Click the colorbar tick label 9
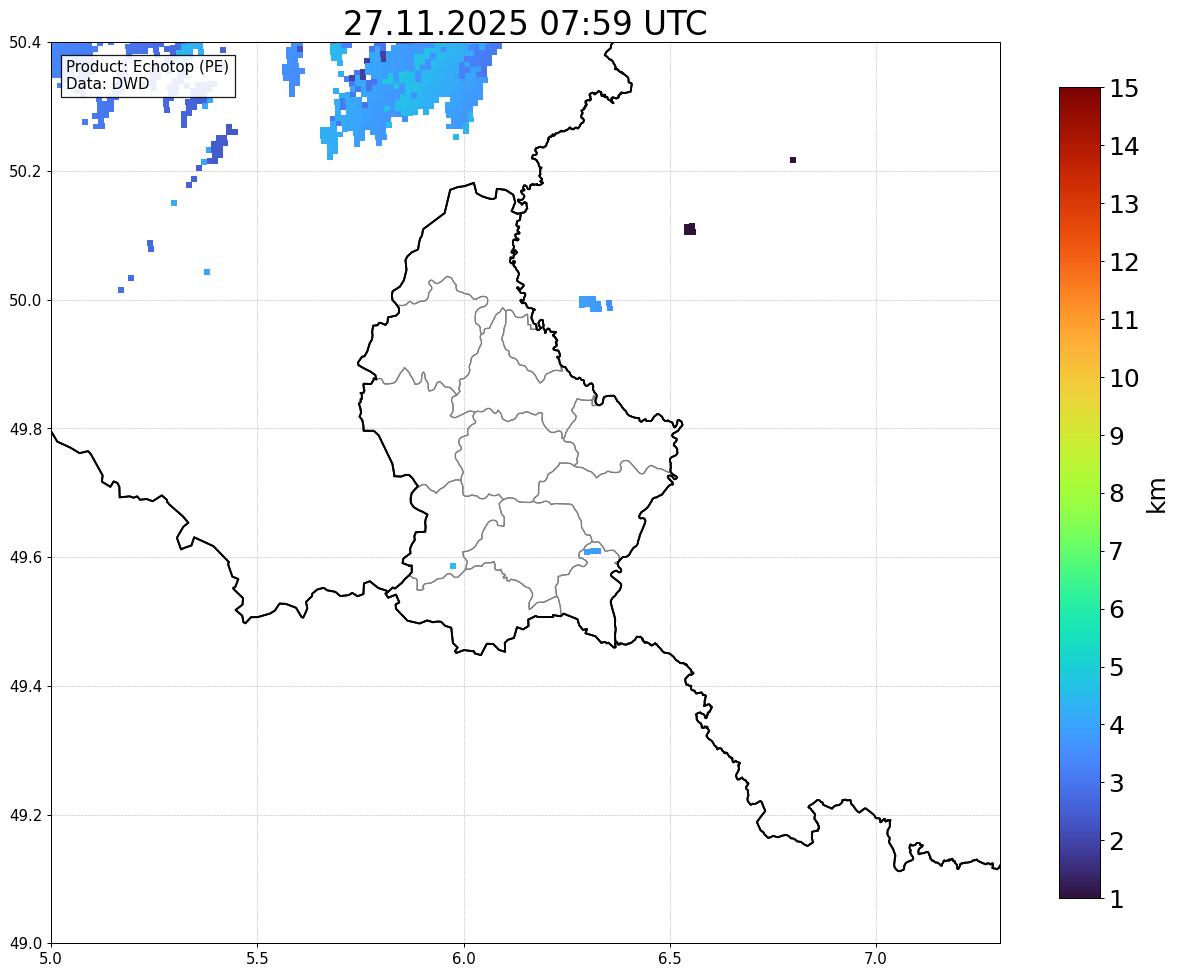This screenshot has height=976, width=1178. coord(1117,436)
